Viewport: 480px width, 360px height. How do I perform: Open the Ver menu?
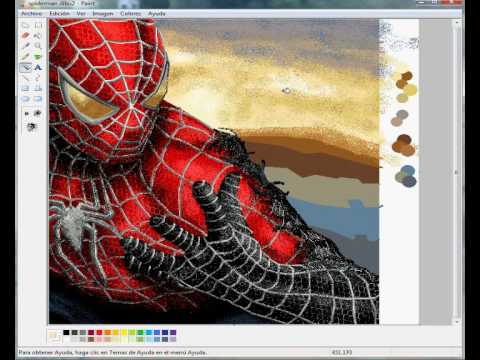(81, 14)
